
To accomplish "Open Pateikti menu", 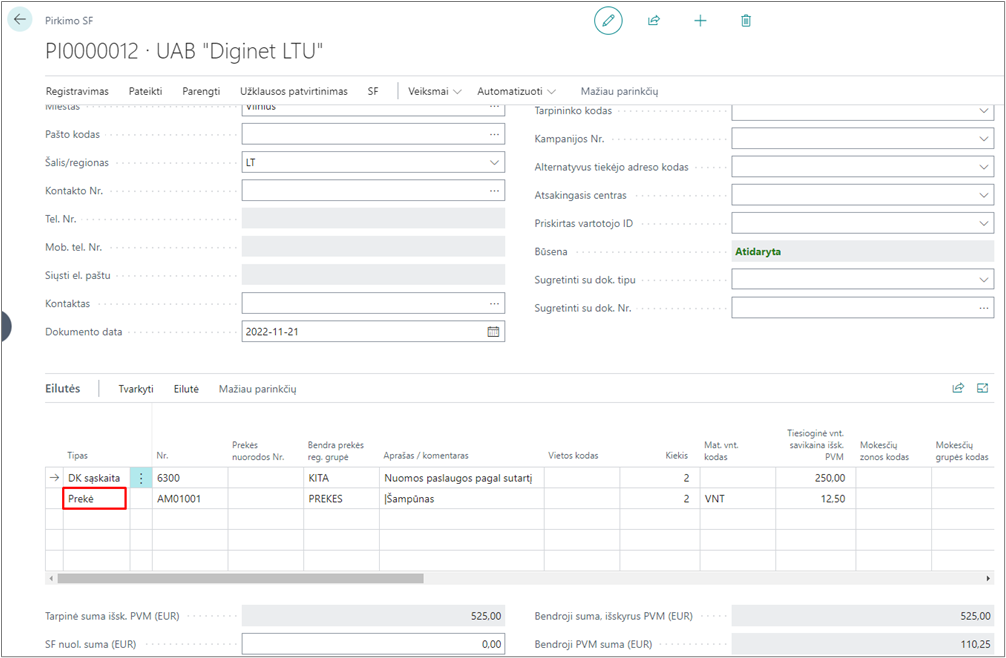I will click(x=145, y=91).
